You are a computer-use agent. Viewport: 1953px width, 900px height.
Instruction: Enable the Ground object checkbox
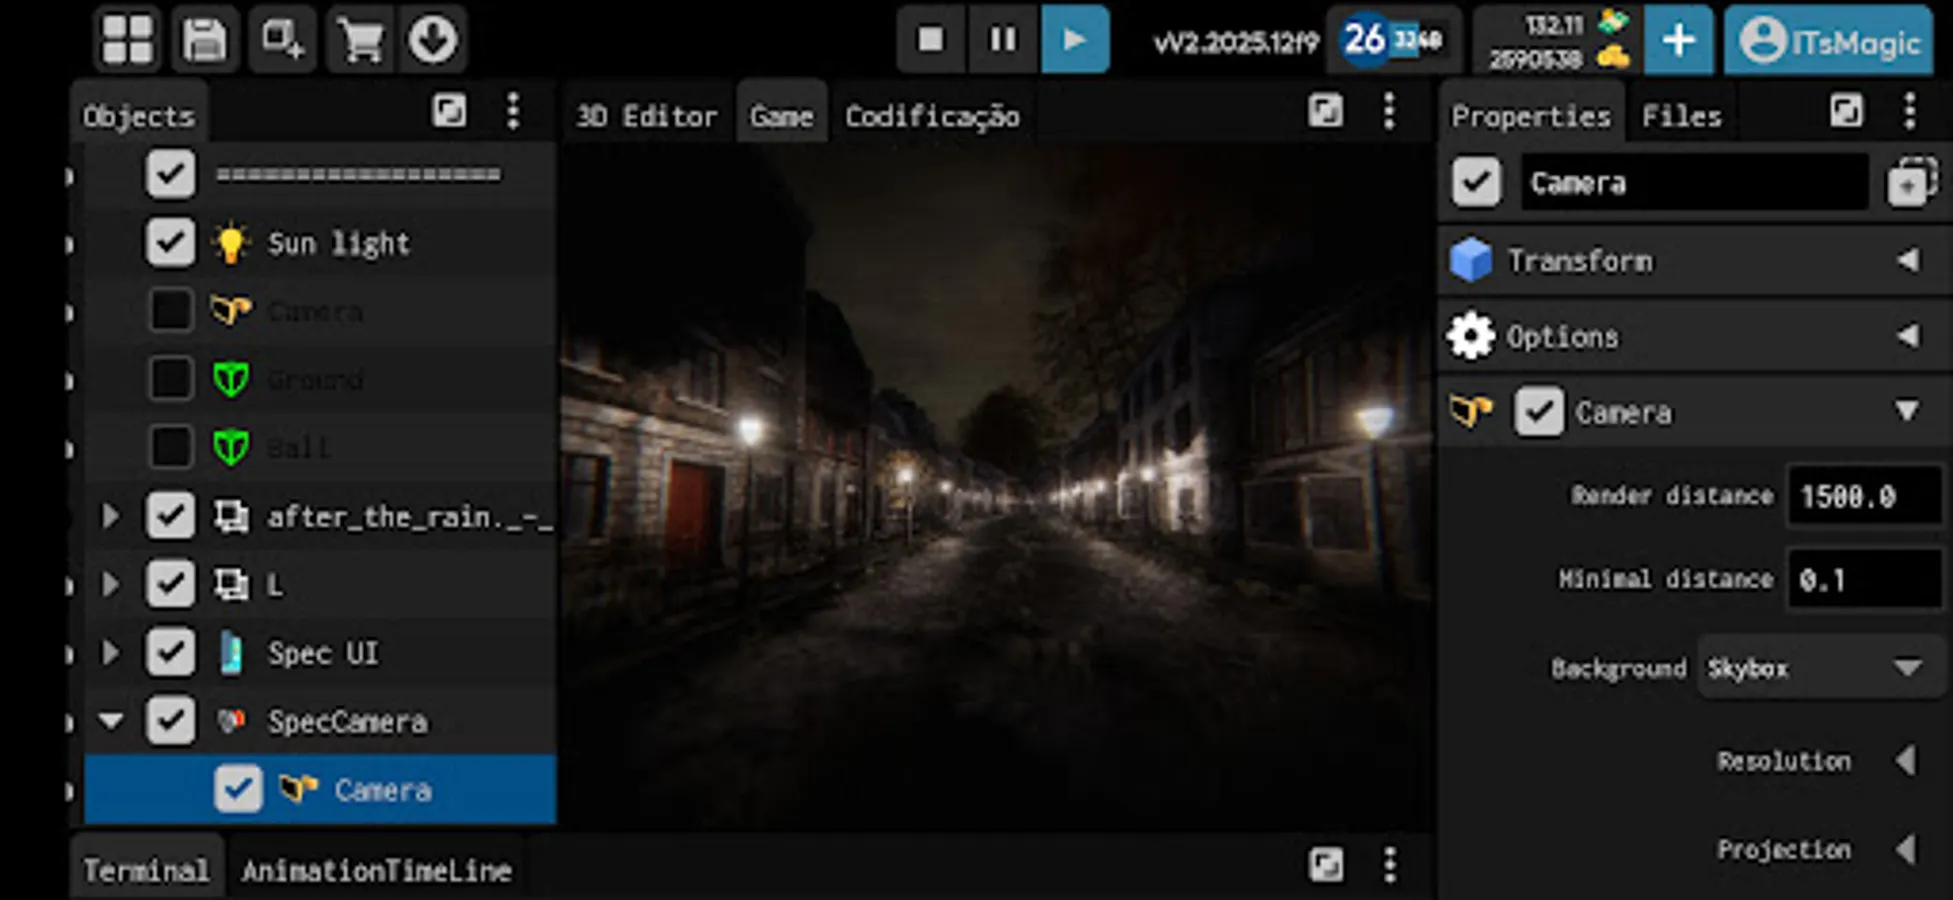click(169, 379)
